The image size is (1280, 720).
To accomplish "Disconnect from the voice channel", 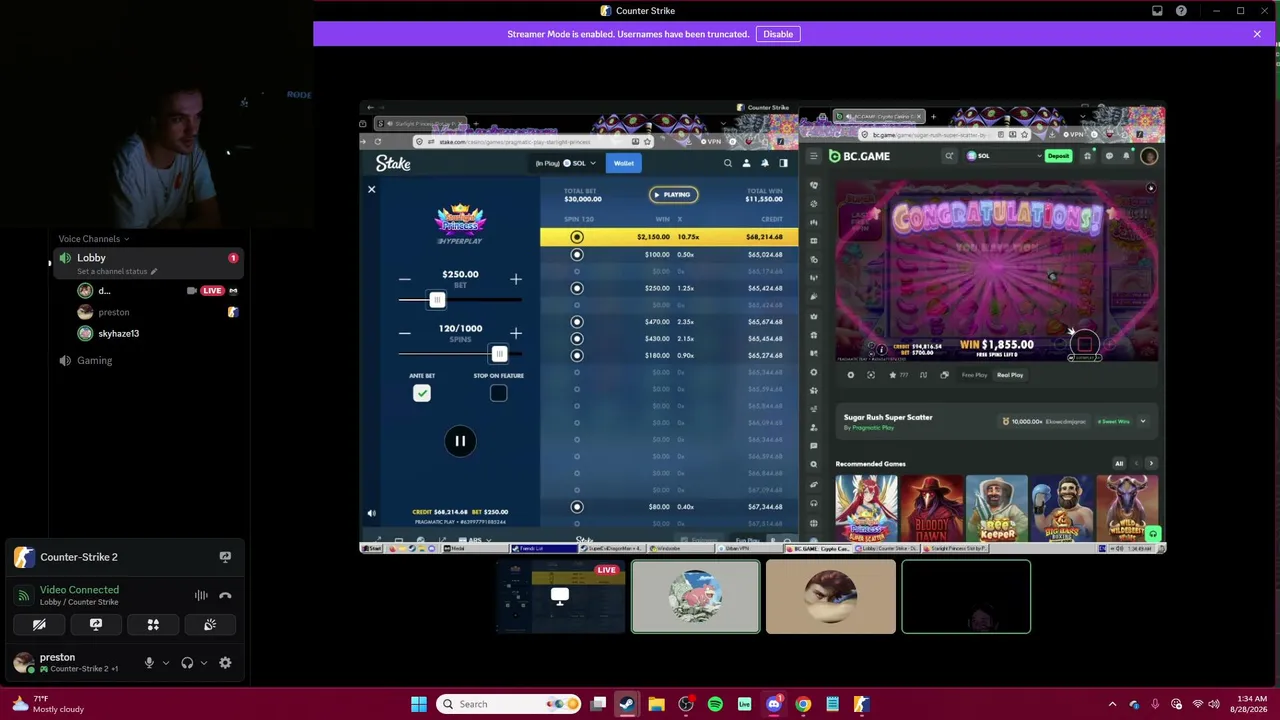I will tap(225, 596).
